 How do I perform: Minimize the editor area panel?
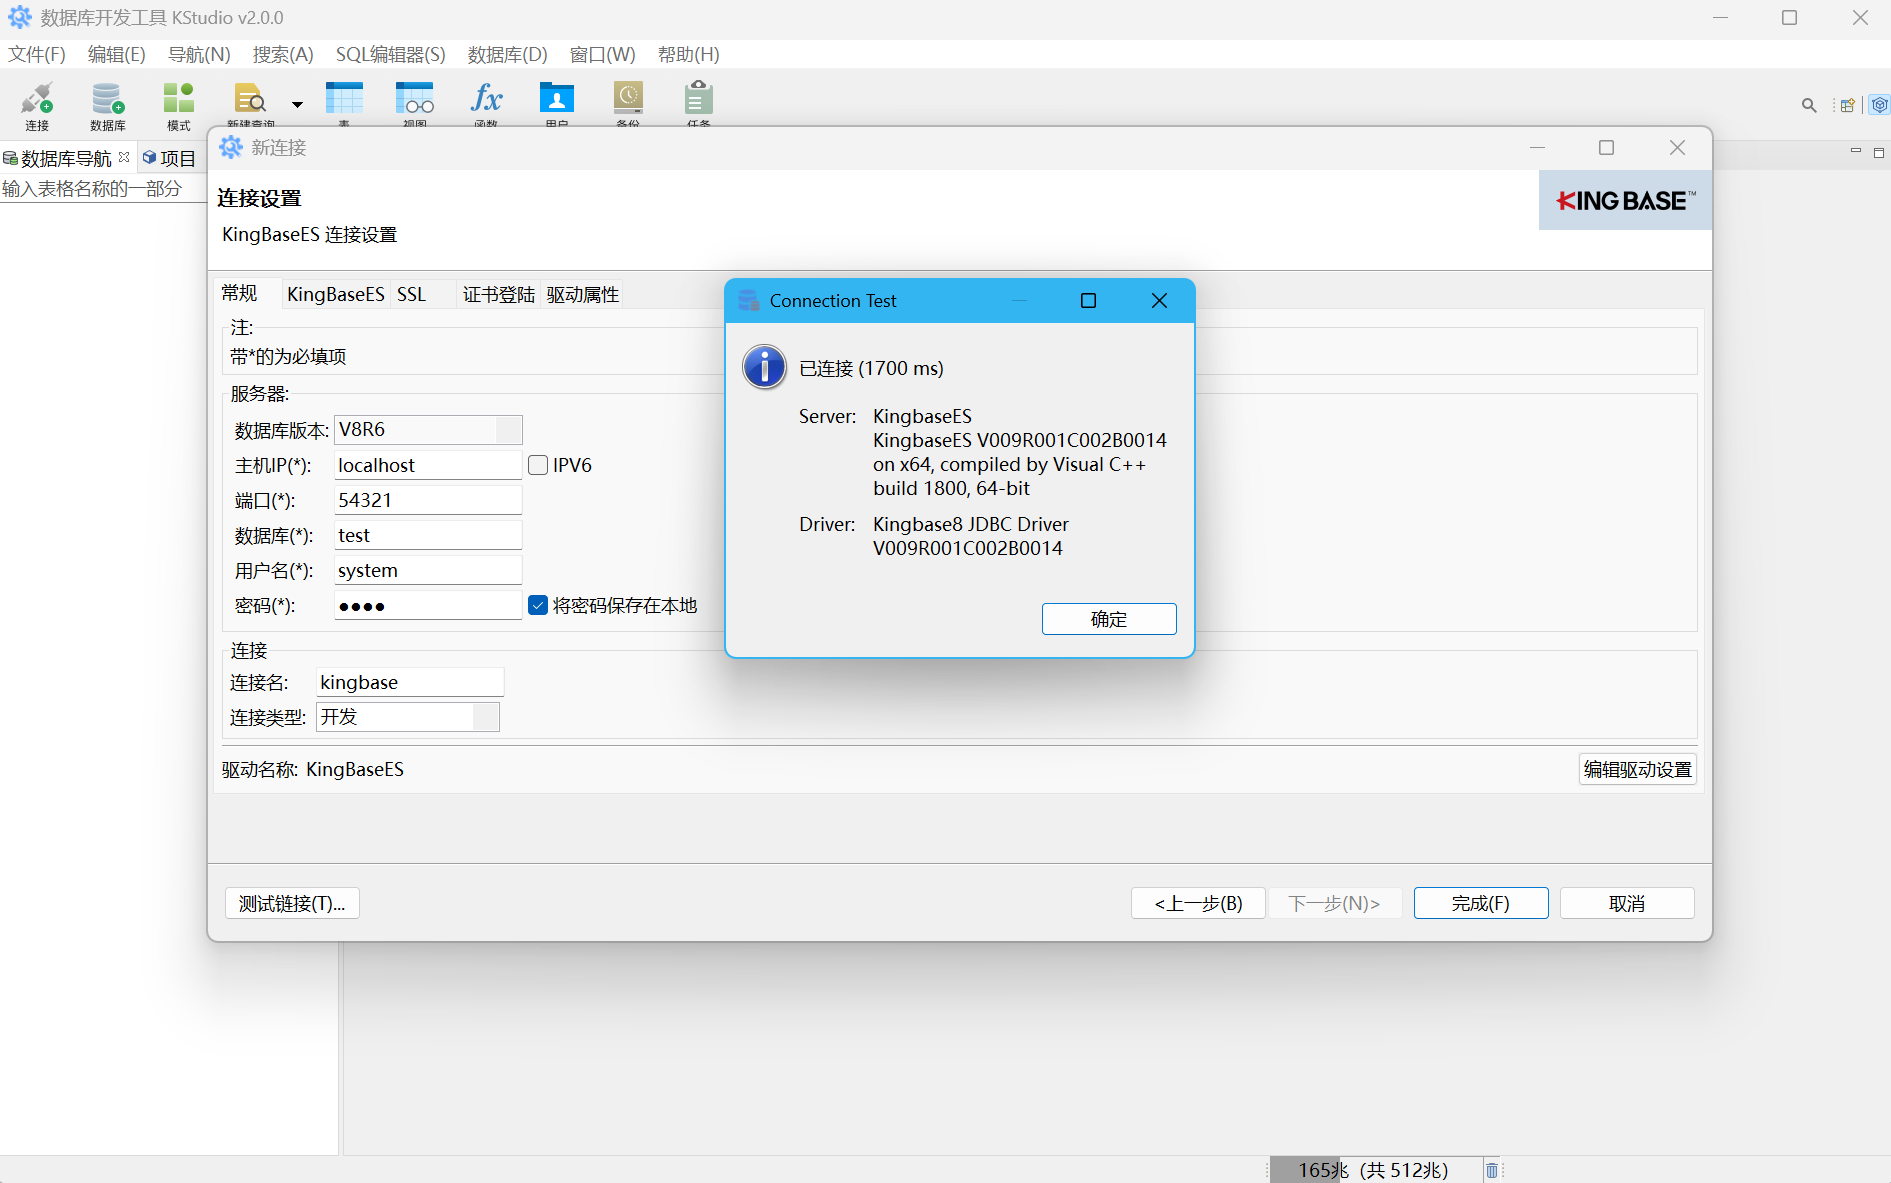click(1856, 151)
